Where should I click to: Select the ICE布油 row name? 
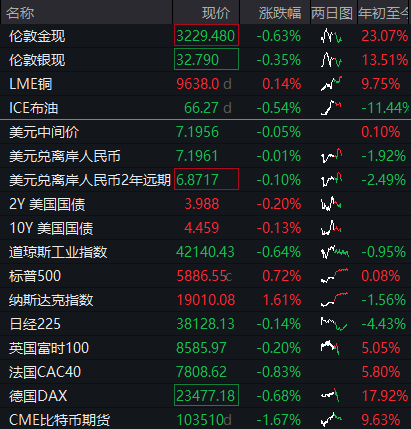tap(34, 108)
